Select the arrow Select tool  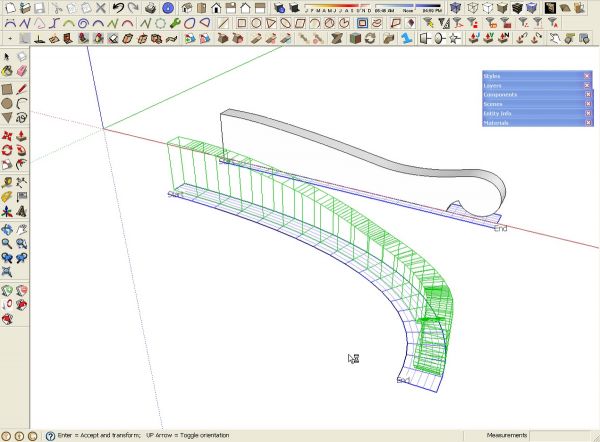[7, 57]
